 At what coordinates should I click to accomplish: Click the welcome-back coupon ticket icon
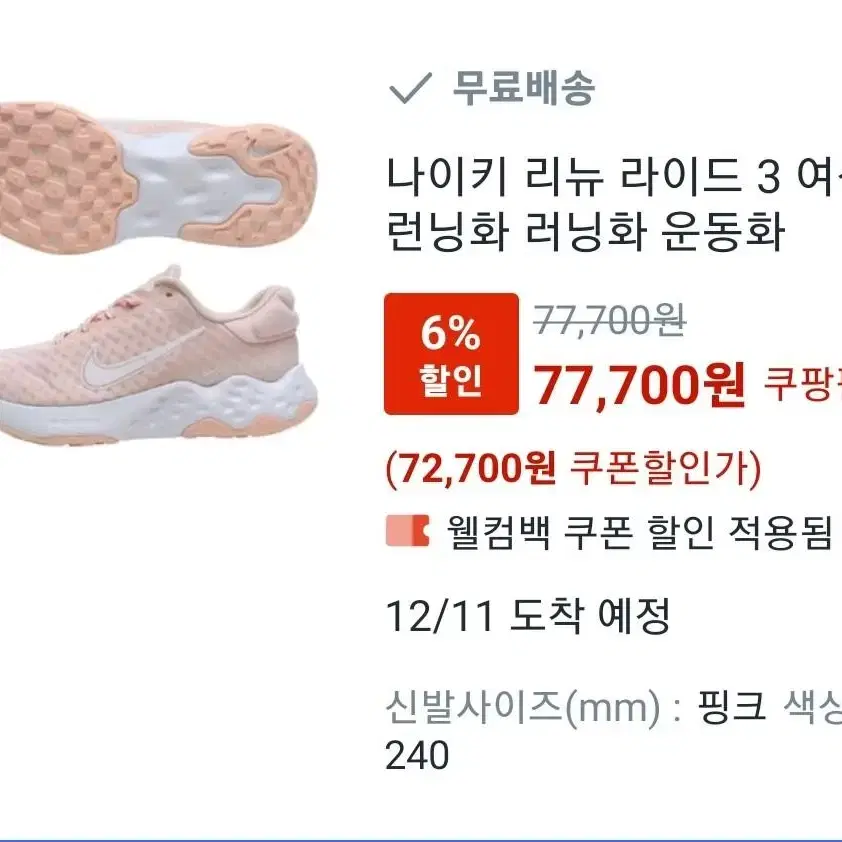pos(408,531)
